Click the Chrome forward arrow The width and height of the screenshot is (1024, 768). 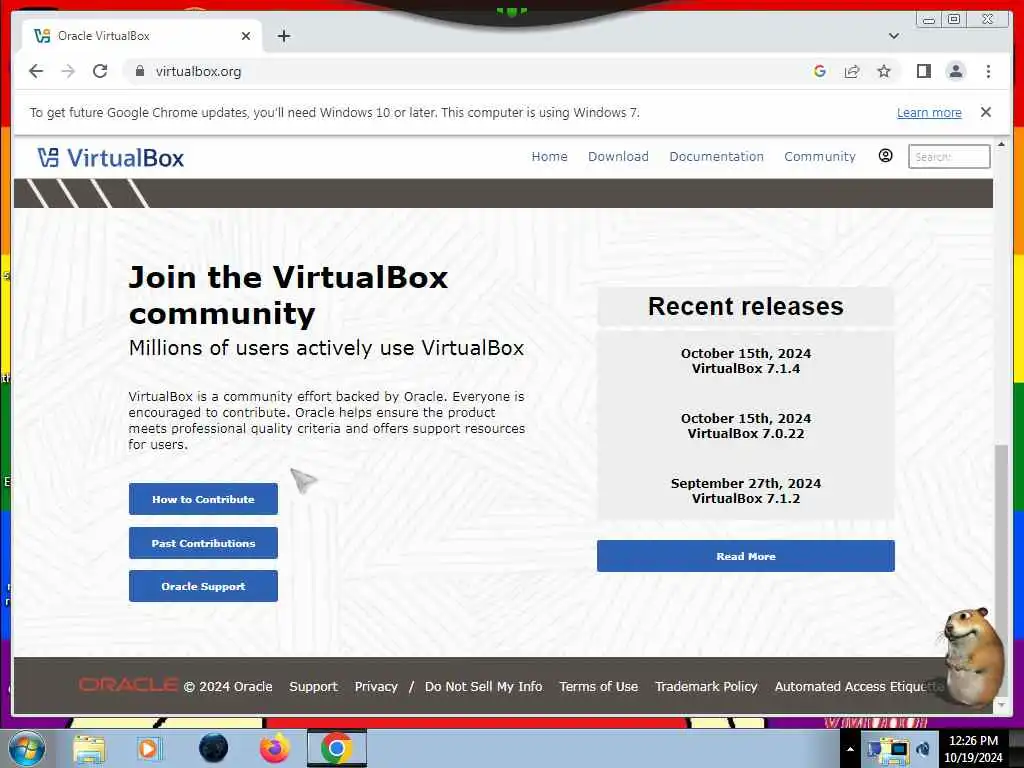(68, 71)
